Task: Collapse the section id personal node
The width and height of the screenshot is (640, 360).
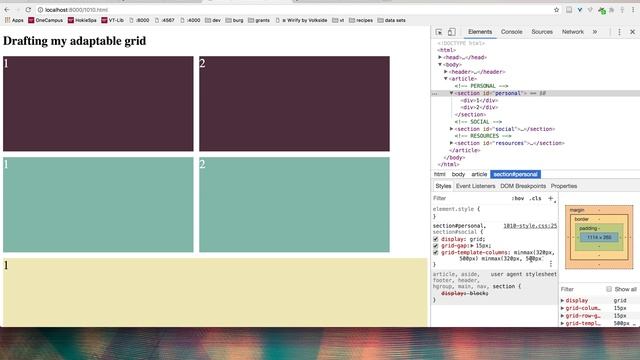Action: click(451, 93)
